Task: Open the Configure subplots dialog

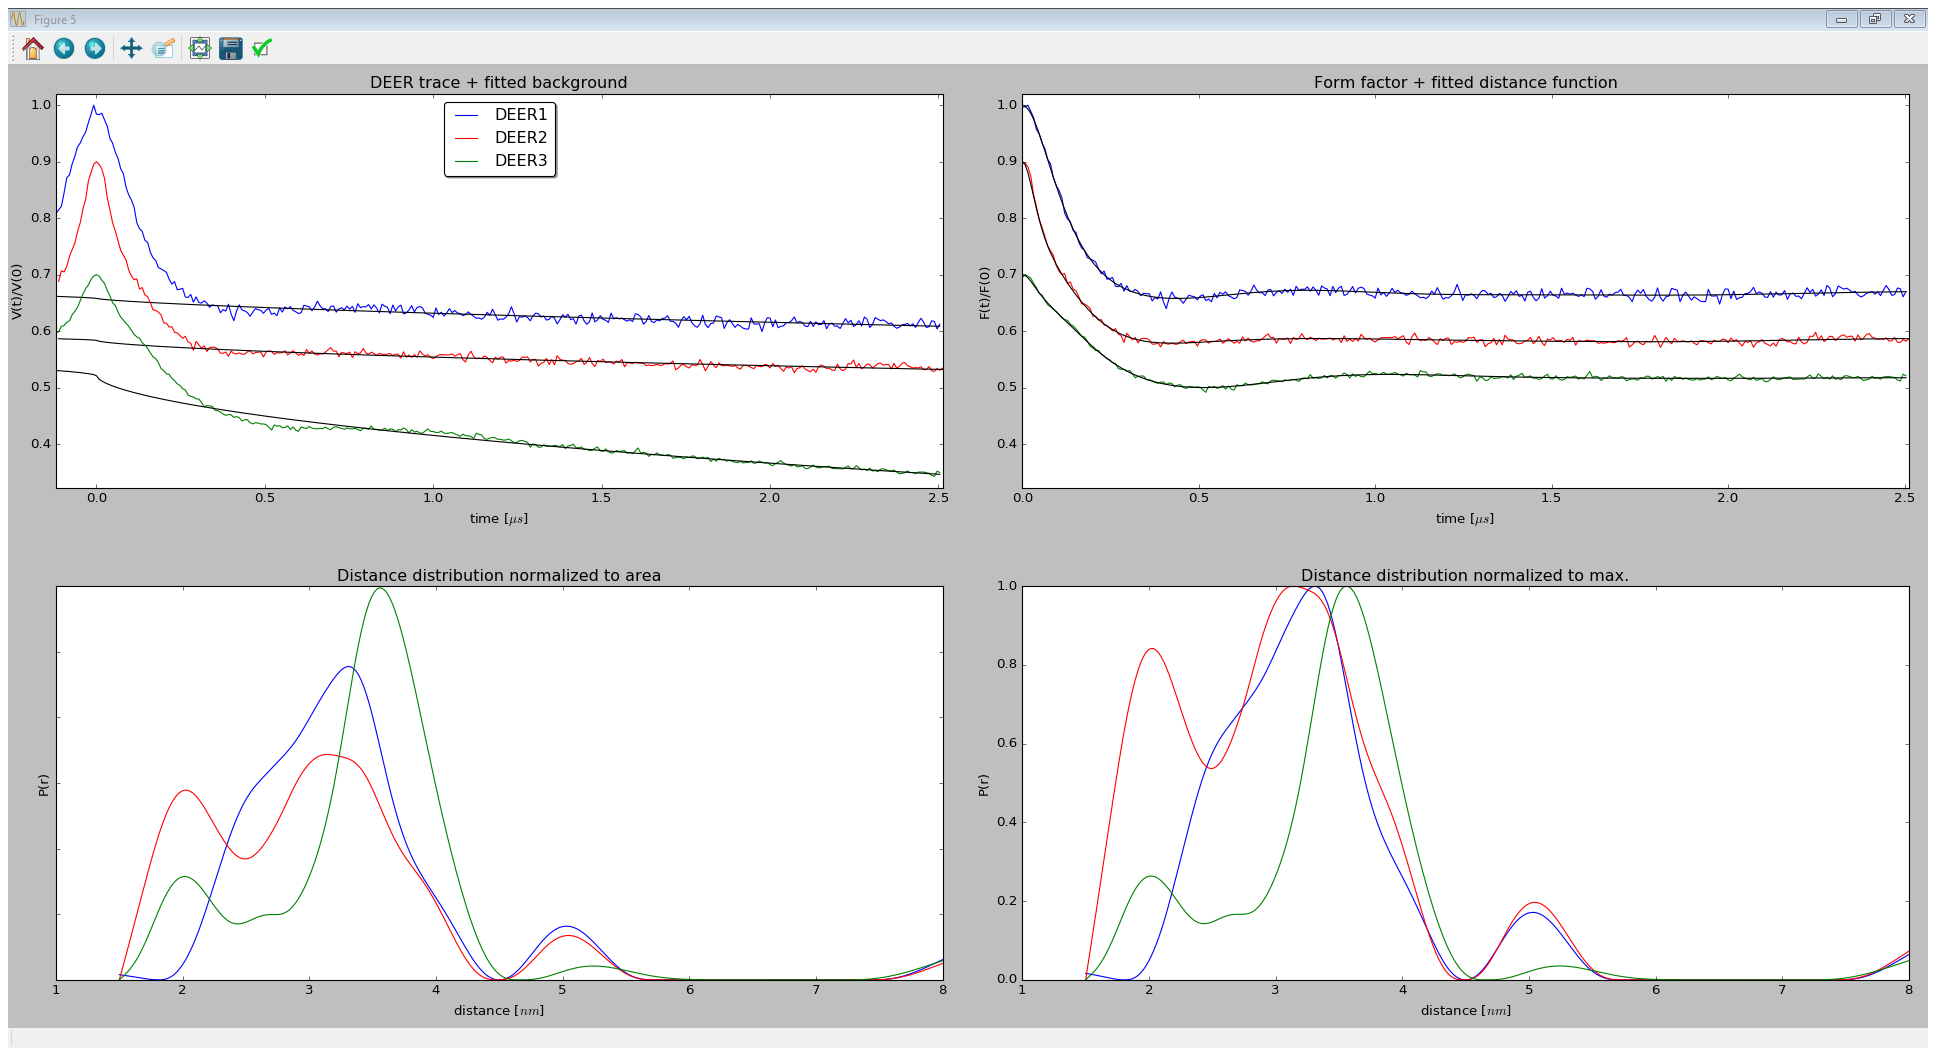Action: click(x=200, y=48)
